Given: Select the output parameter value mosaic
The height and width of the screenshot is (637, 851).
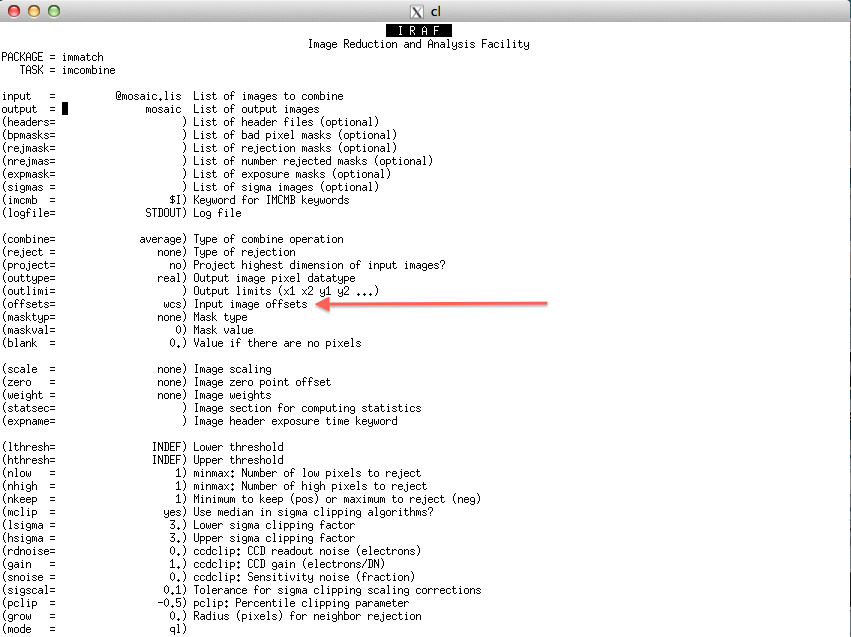Looking at the screenshot, I should point(163,109).
